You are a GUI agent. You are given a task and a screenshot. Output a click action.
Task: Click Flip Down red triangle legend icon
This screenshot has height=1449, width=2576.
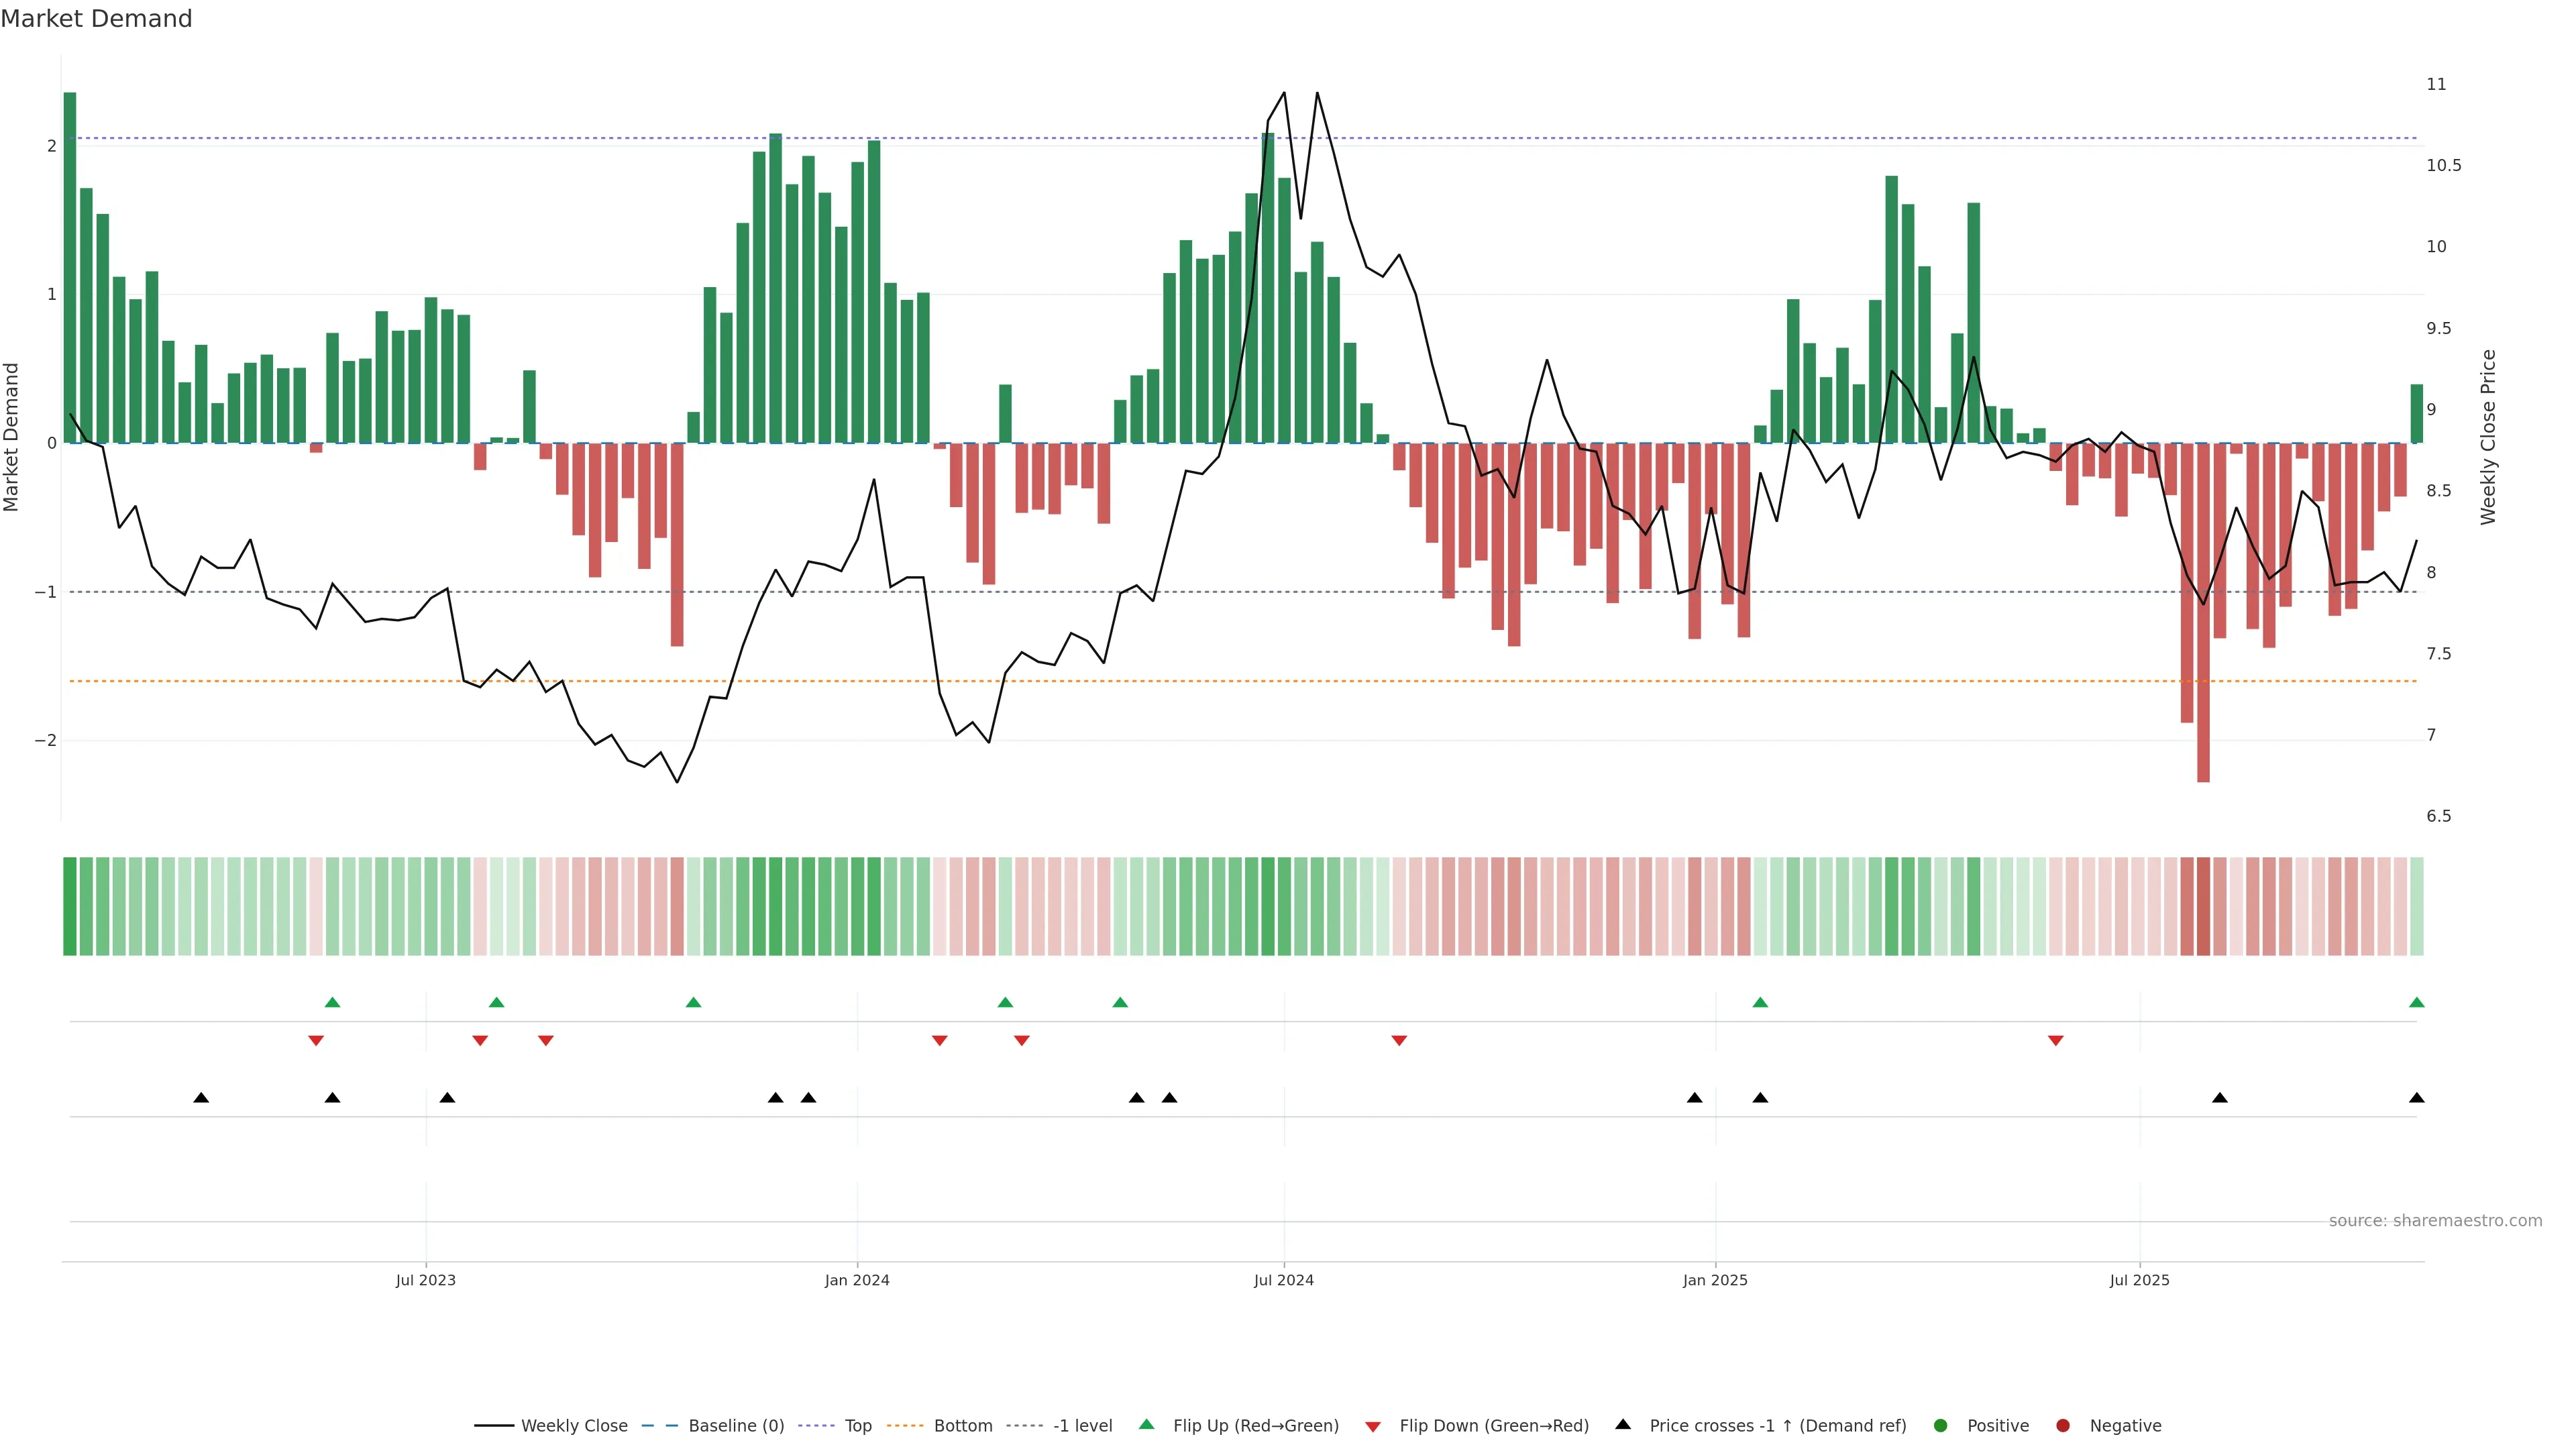tap(1373, 1427)
